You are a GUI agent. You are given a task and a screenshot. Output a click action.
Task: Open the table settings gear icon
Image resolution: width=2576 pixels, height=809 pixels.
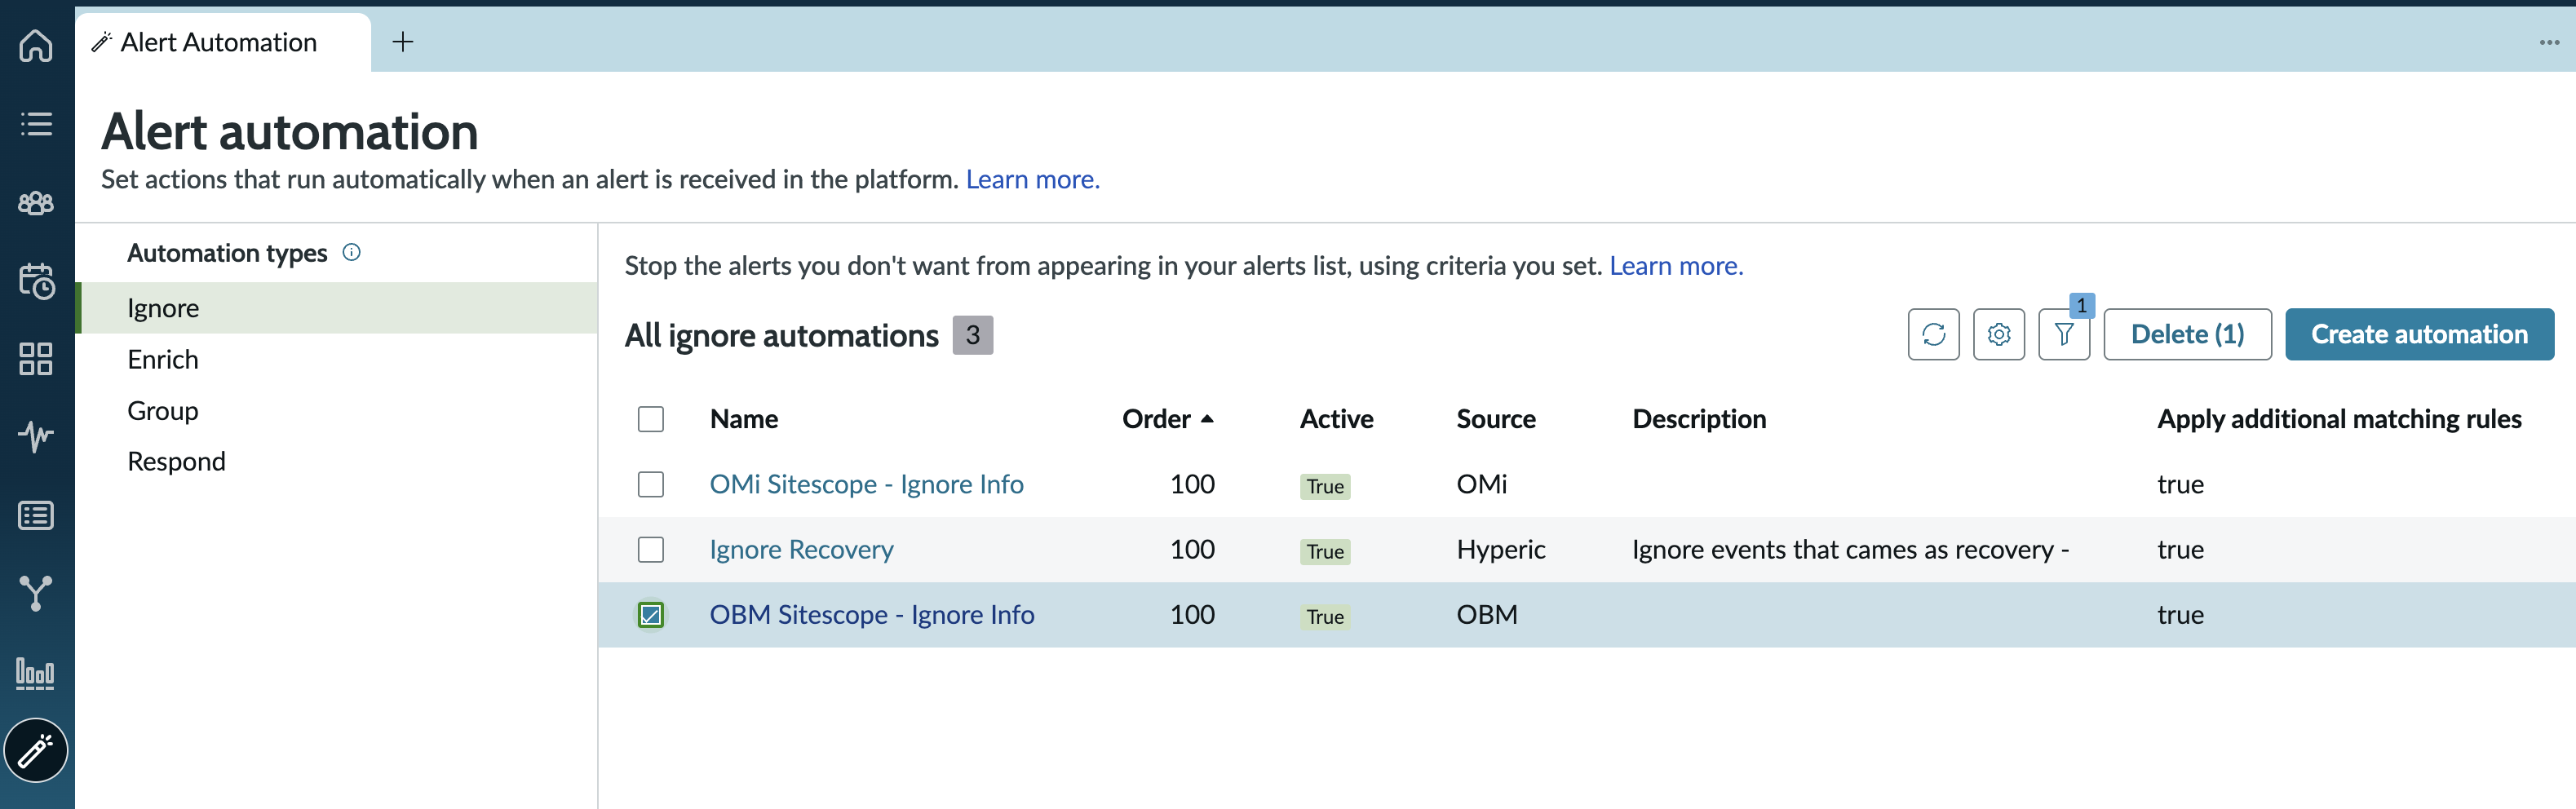coord(1998,334)
